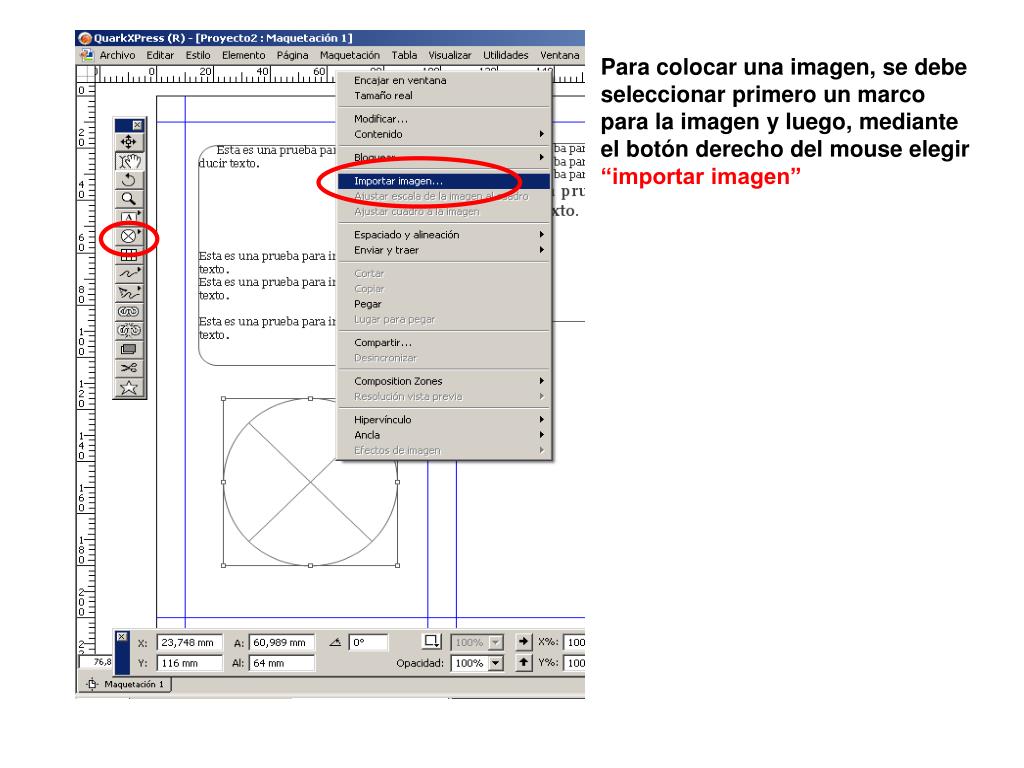Select the Text Box tool
The image size is (1024, 768).
(129, 216)
